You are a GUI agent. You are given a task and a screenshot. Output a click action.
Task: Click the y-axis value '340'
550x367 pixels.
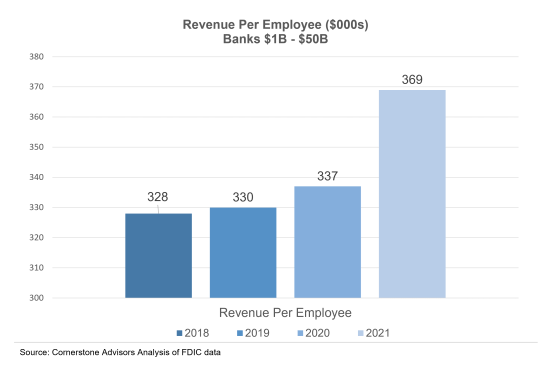(x=36, y=177)
